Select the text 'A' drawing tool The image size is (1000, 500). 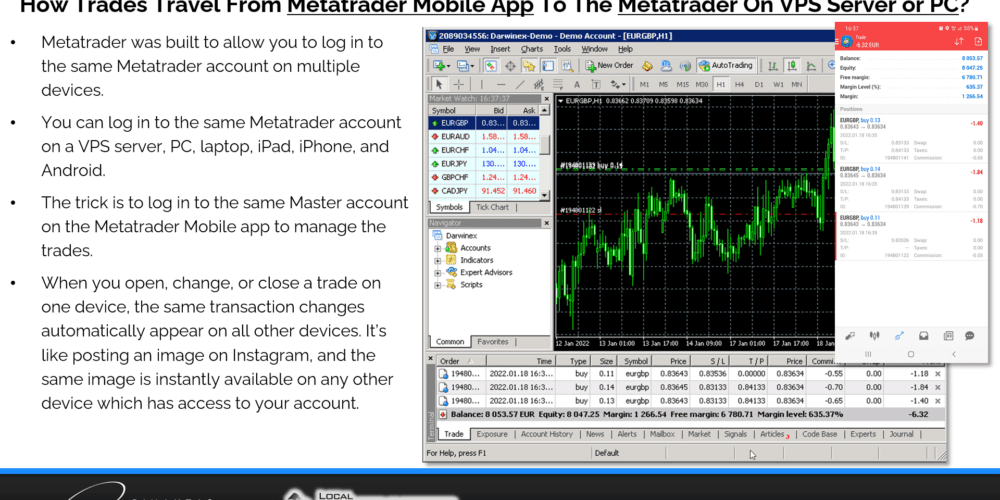(577, 84)
